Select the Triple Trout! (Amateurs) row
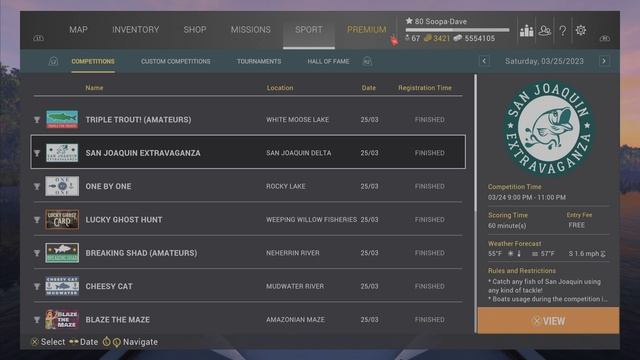The image size is (640, 360). click(248, 120)
